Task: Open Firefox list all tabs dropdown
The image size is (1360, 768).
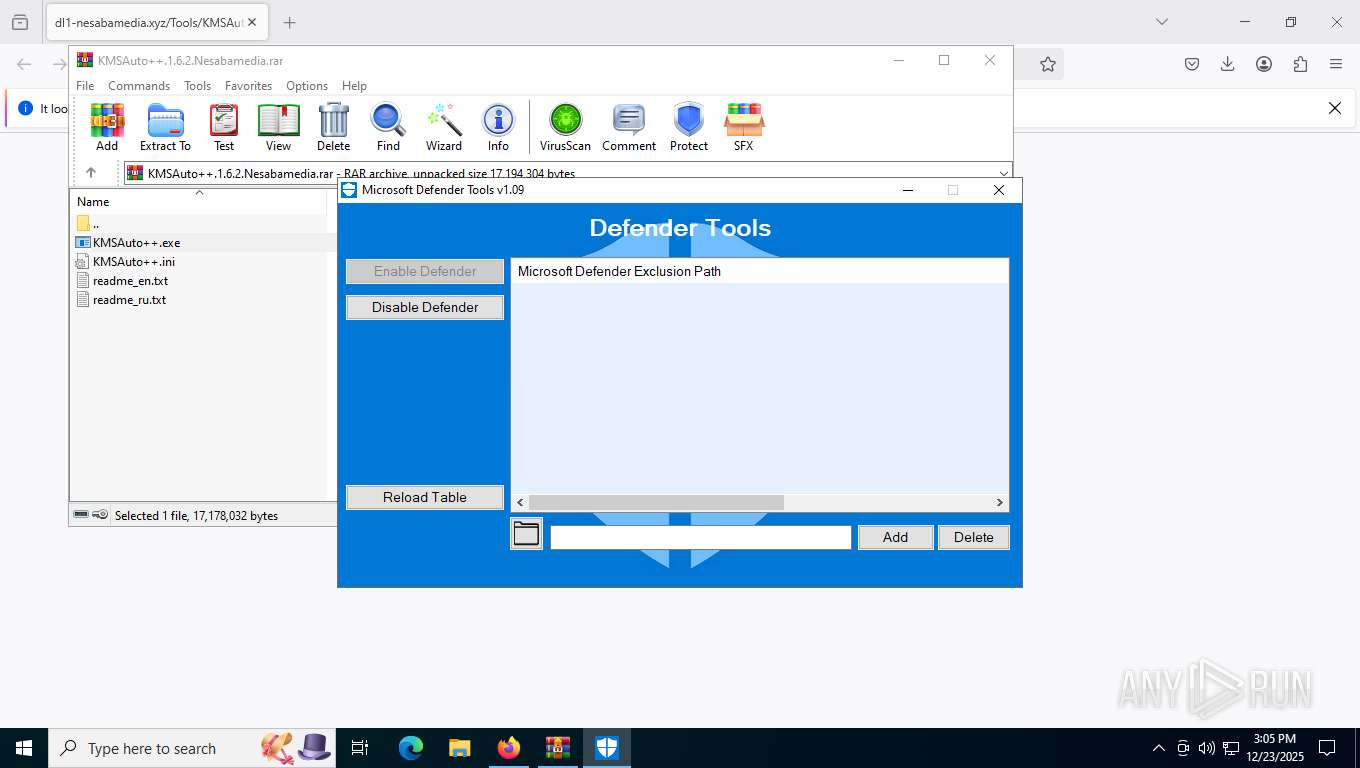Action: tap(1161, 22)
